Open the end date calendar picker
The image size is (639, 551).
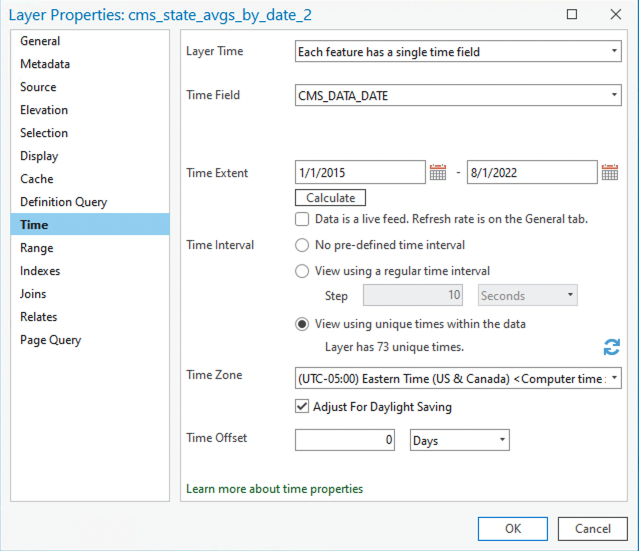(x=610, y=173)
